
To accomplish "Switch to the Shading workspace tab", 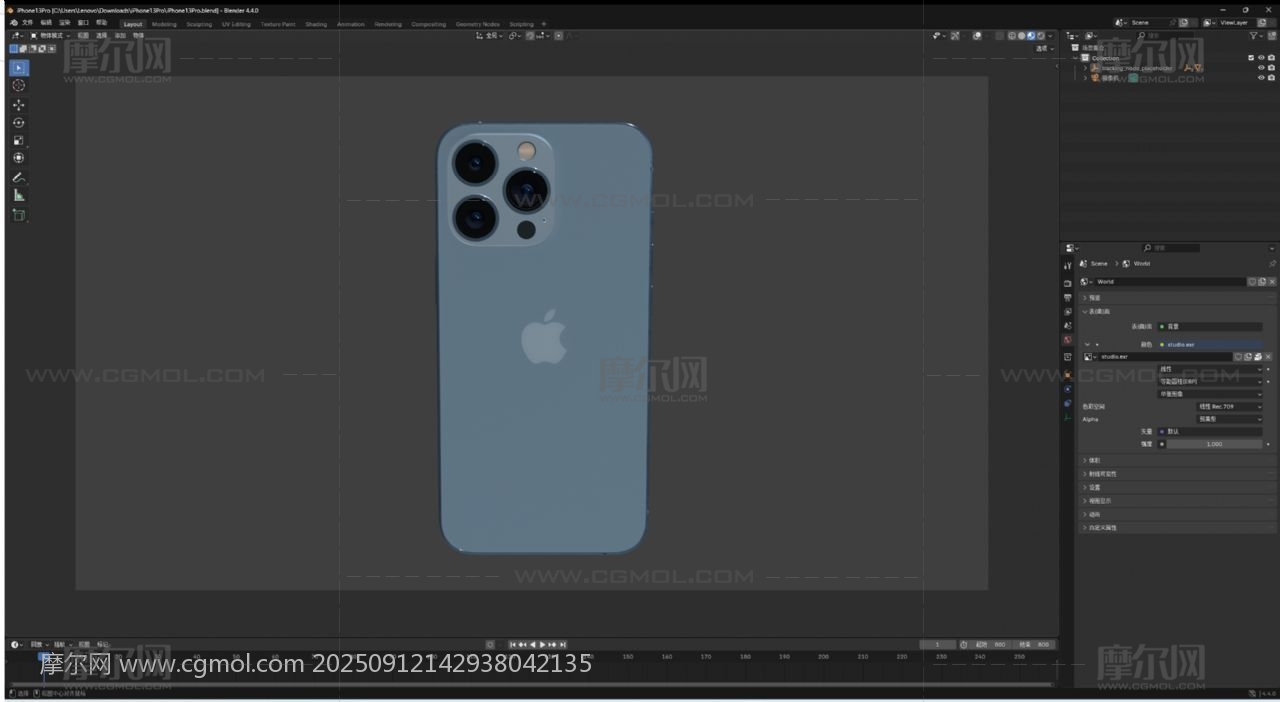I will tap(316, 24).
